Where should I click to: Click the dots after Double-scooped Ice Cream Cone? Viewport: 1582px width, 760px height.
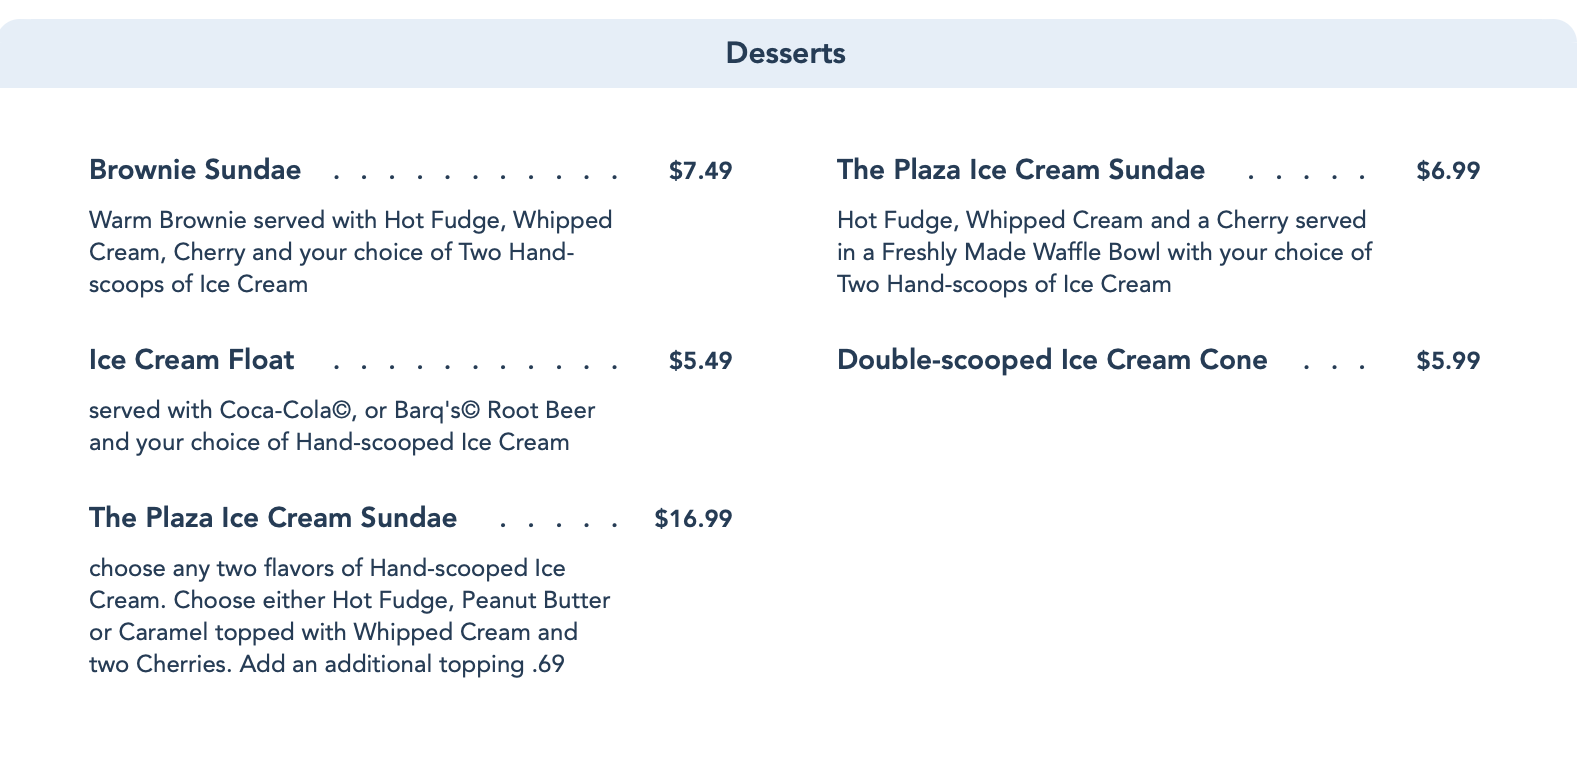(1334, 366)
